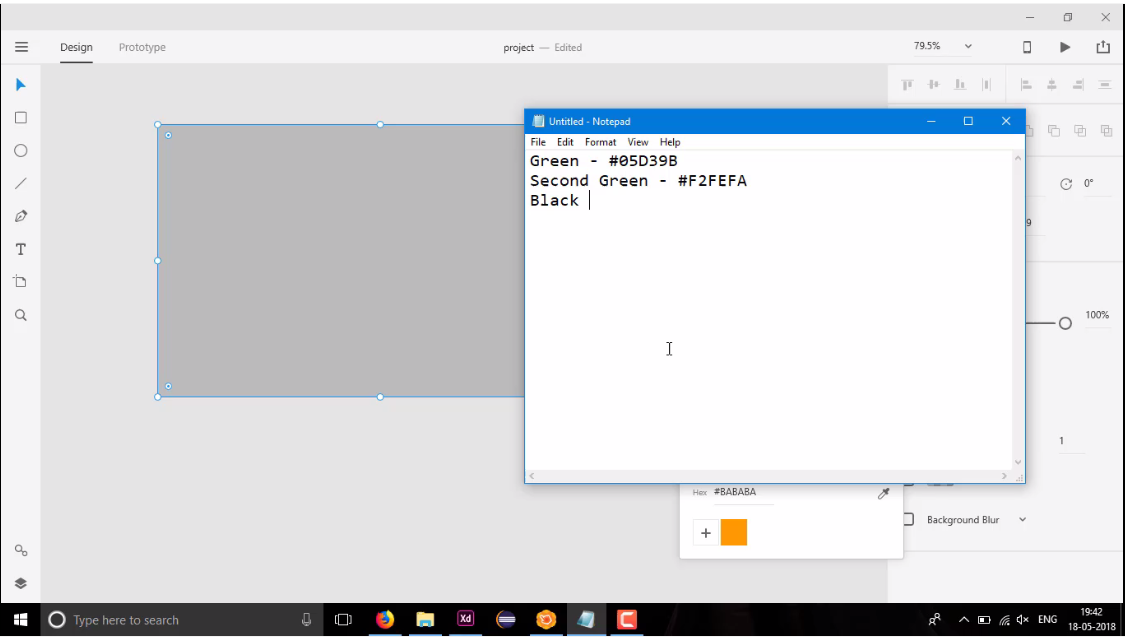1125x637 pixels.
Task: Select the orange color swatch
Action: click(x=734, y=532)
